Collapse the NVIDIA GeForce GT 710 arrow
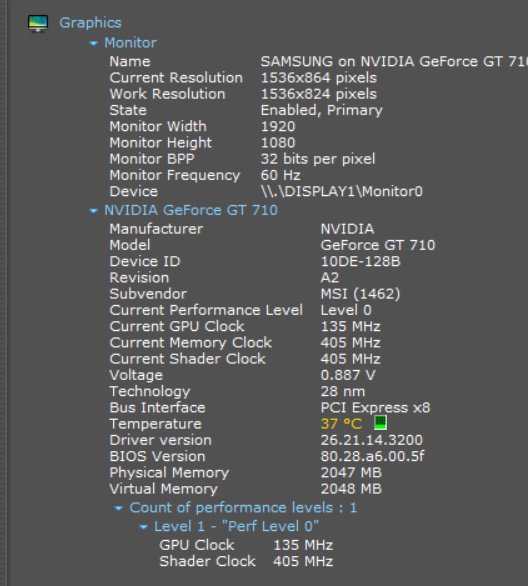Image resolution: width=528 pixels, height=586 pixels. [93, 211]
